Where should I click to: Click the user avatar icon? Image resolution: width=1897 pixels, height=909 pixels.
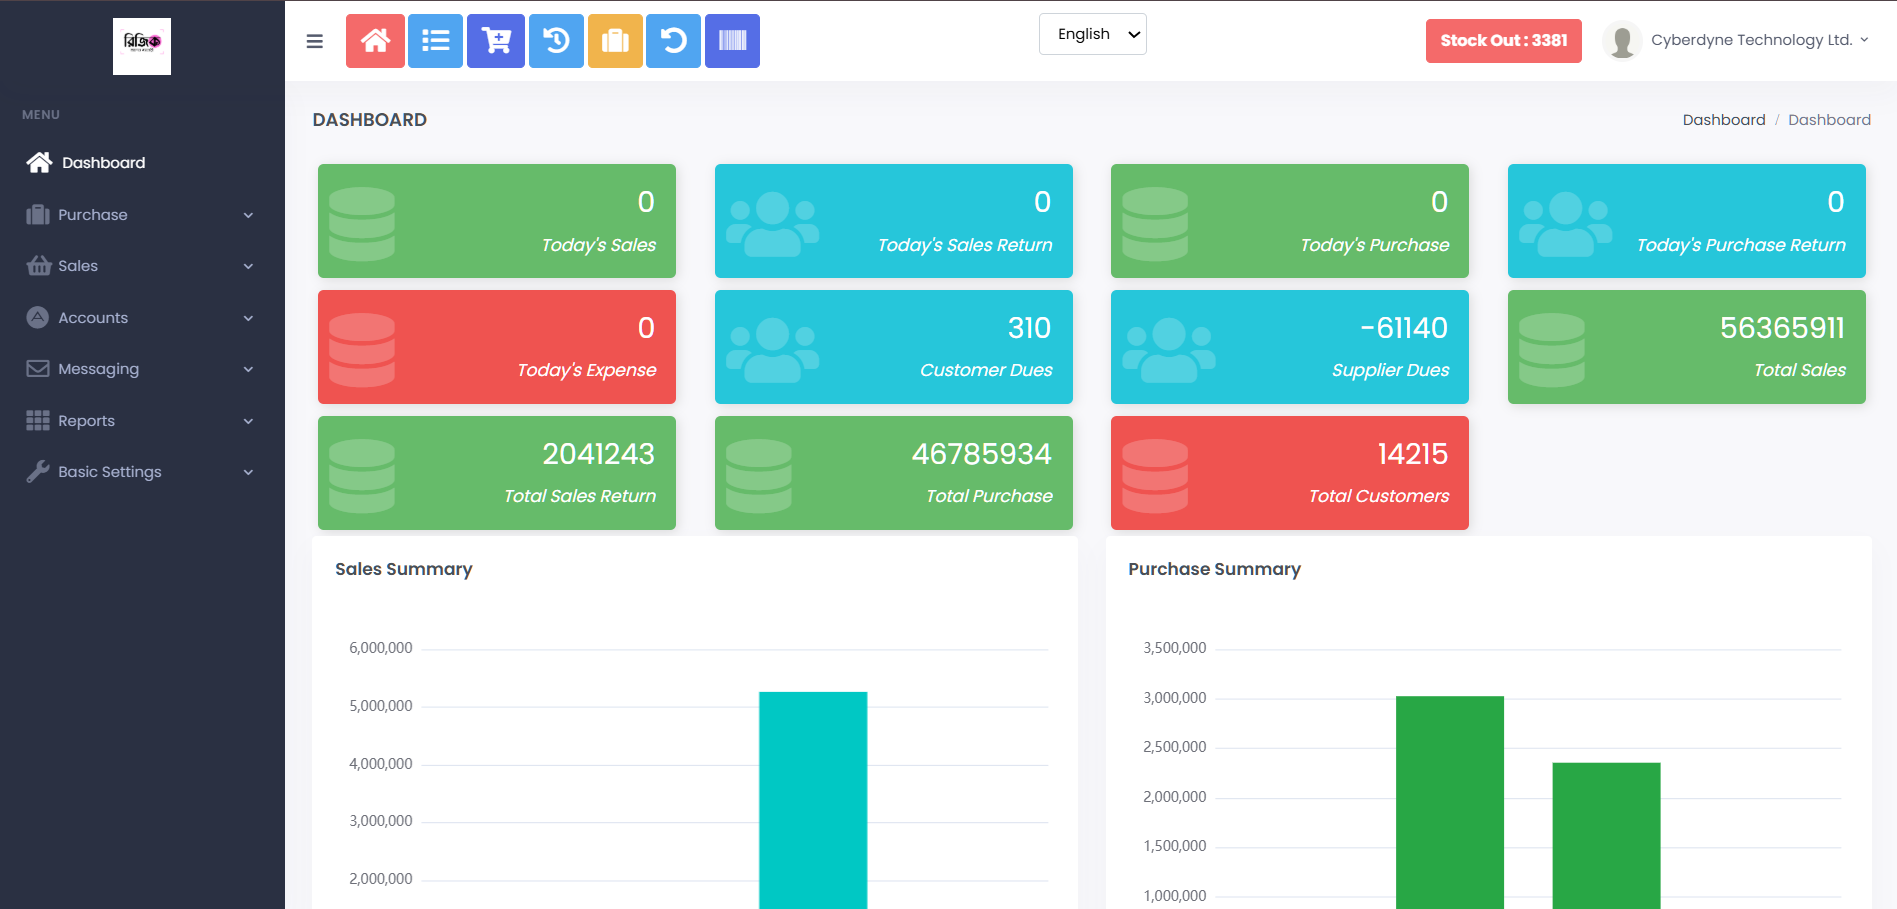pos(1622,41)
